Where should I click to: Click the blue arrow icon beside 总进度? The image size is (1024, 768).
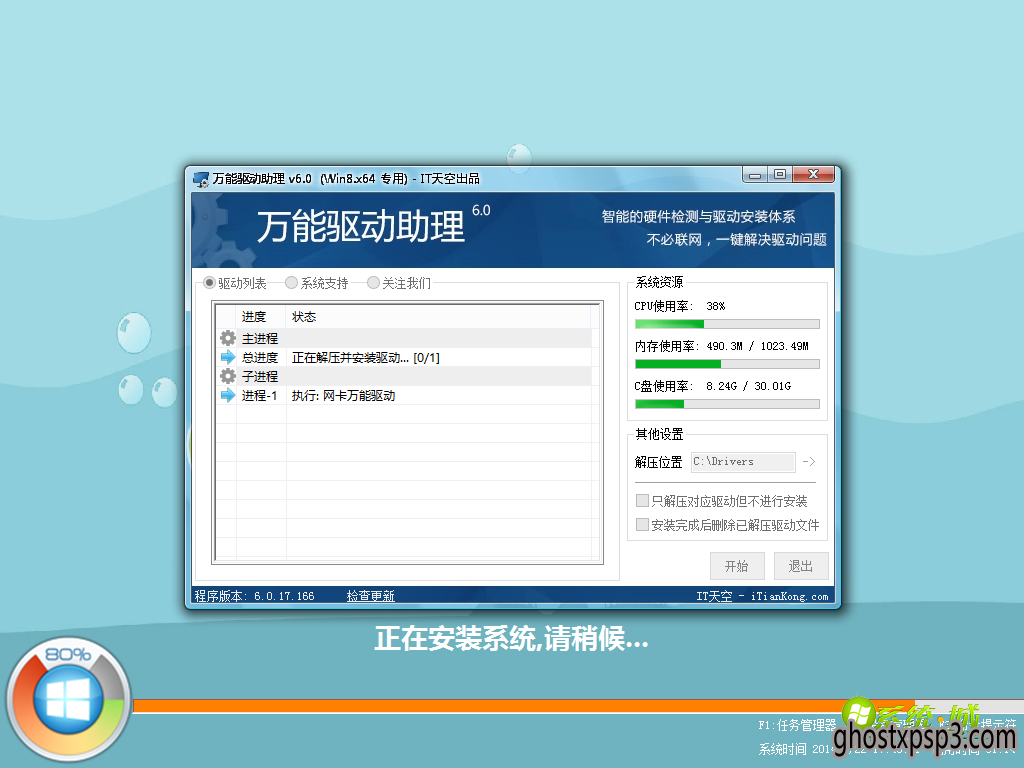228,357
